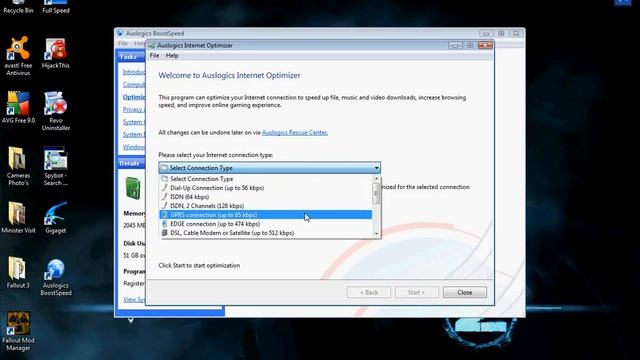The width and height of the screenshot is (640, 360).
Task: Open the Fallout 3 folder icon
Action: pyautogui.click(x=18, y=272)
